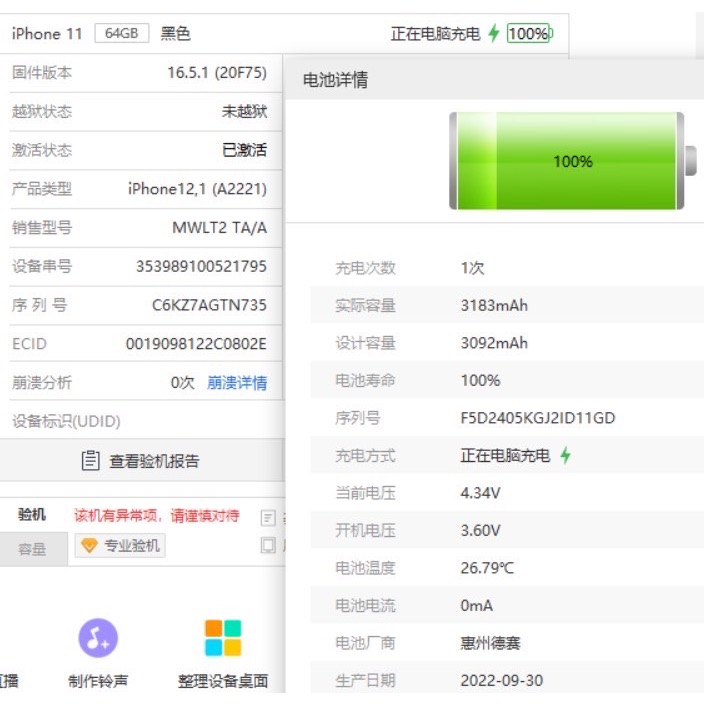Click battery temperature 26.79℃
704x704 pixels.
point(487,568)
